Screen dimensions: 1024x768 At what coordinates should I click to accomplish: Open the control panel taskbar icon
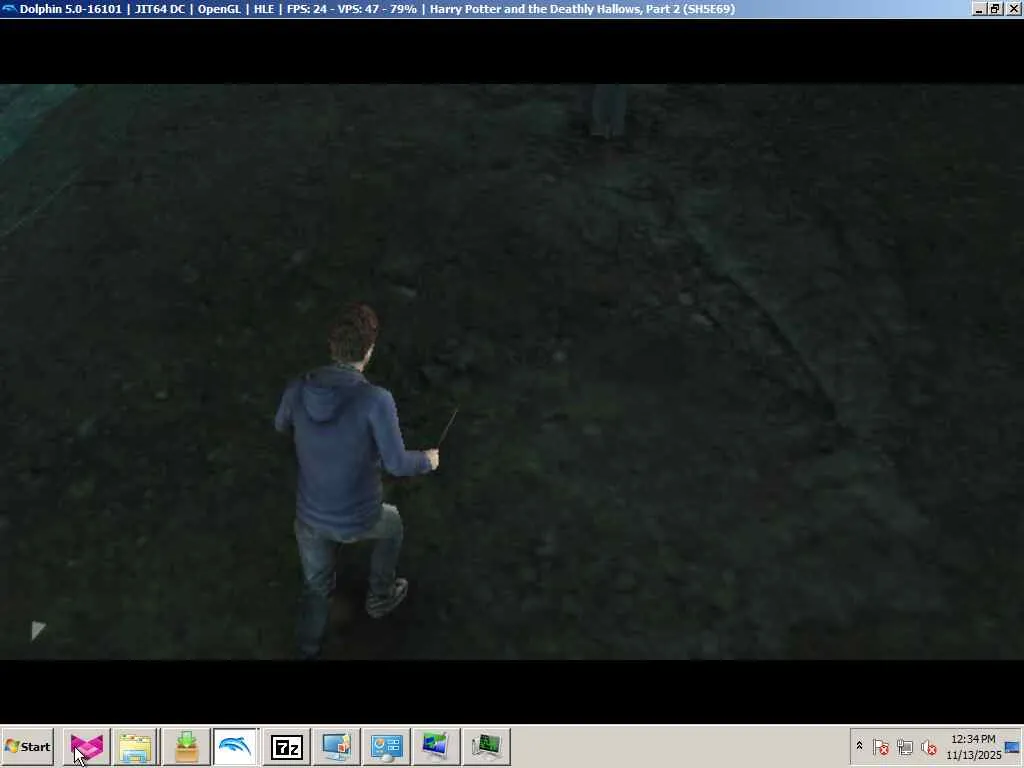point(387,746)
